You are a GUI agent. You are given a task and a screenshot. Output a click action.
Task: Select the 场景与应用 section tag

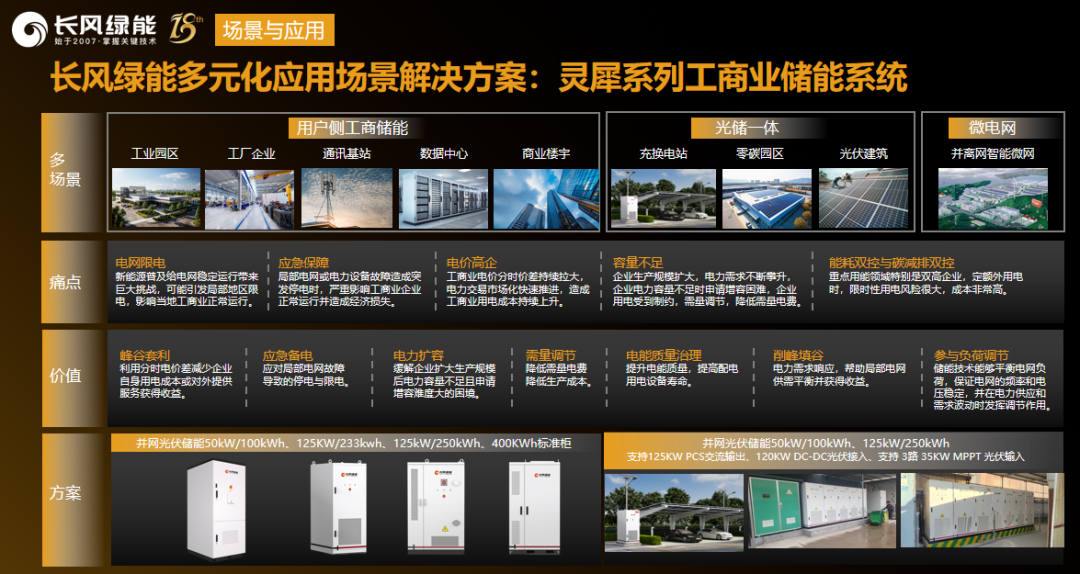coord(274,30)
